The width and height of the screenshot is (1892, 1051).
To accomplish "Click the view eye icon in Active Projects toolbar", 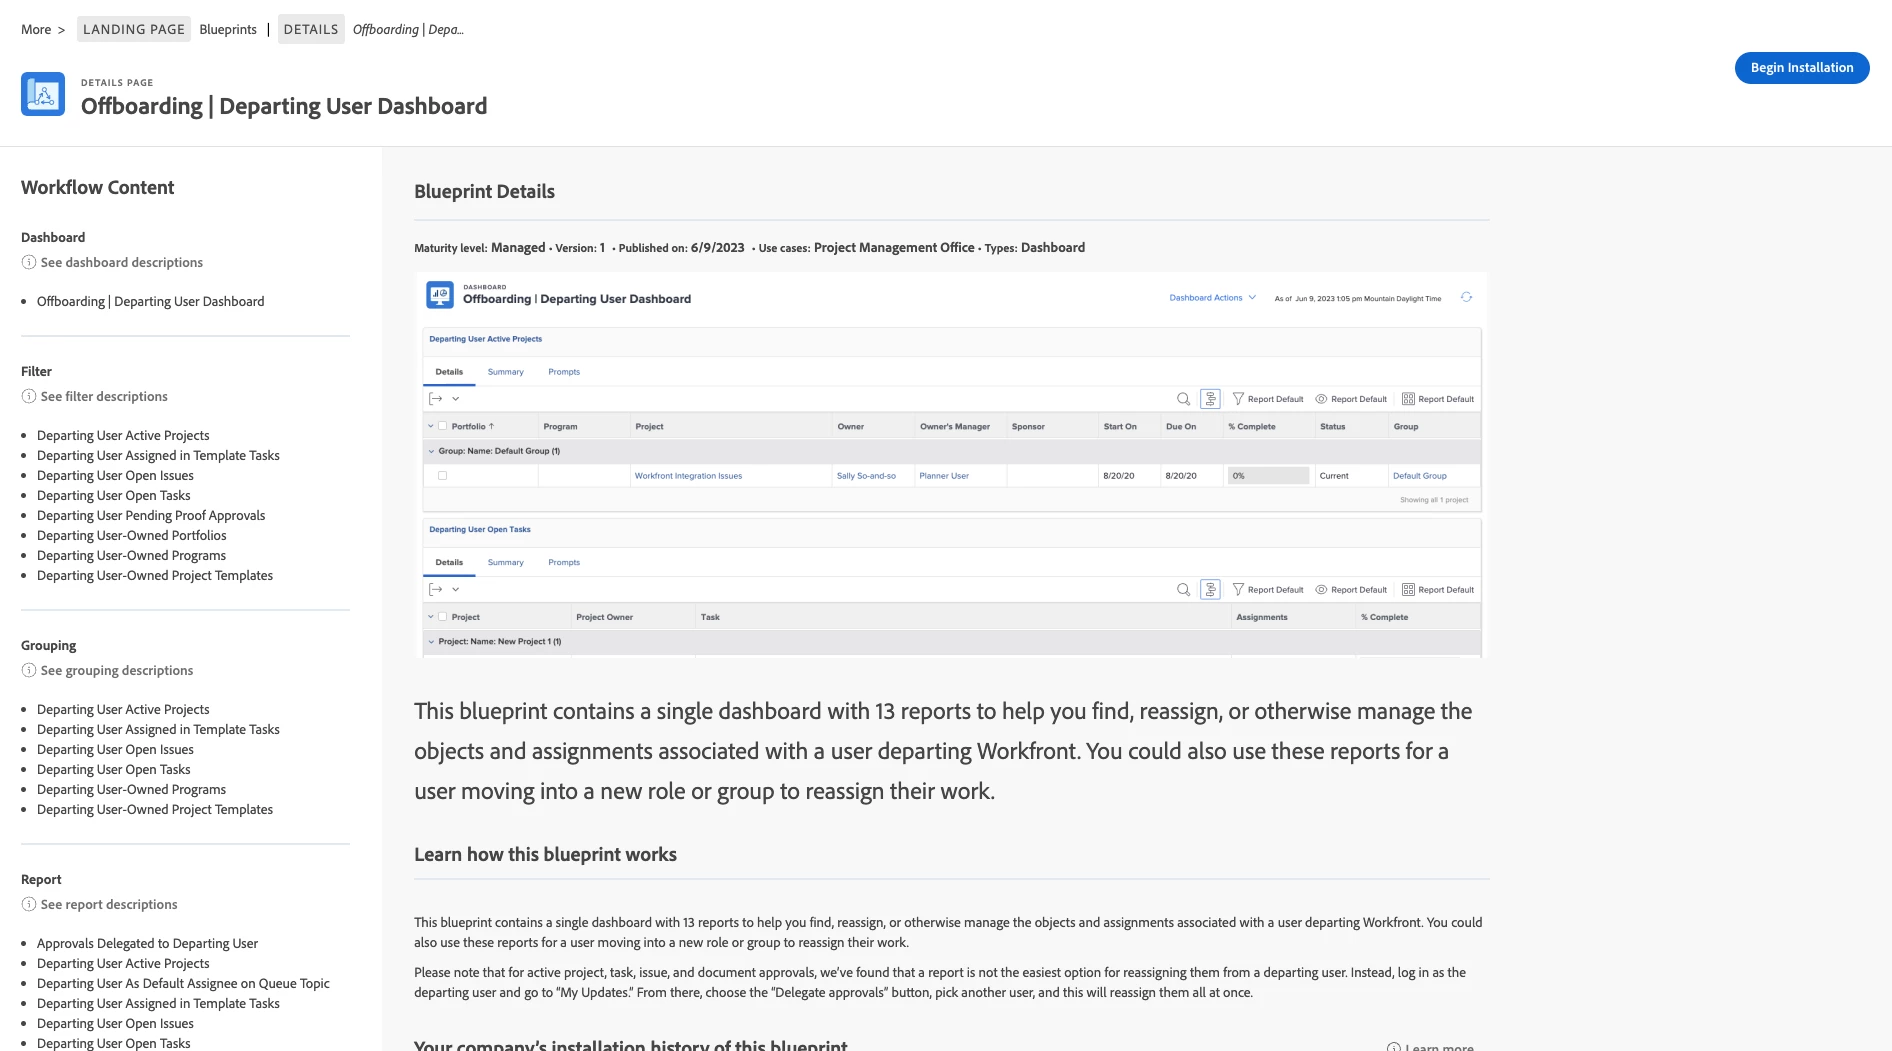I will click(1321, 399).
